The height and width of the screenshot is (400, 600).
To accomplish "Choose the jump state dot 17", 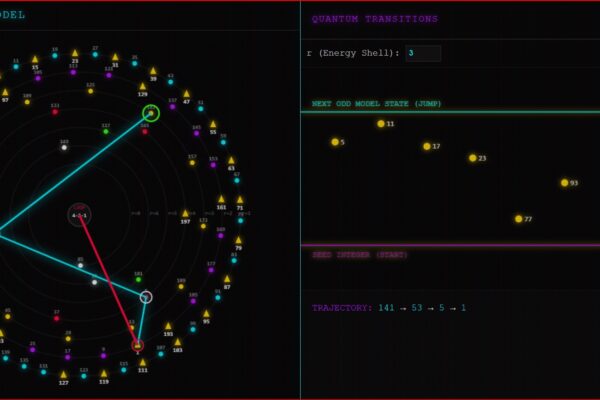I will click(427, 146).
